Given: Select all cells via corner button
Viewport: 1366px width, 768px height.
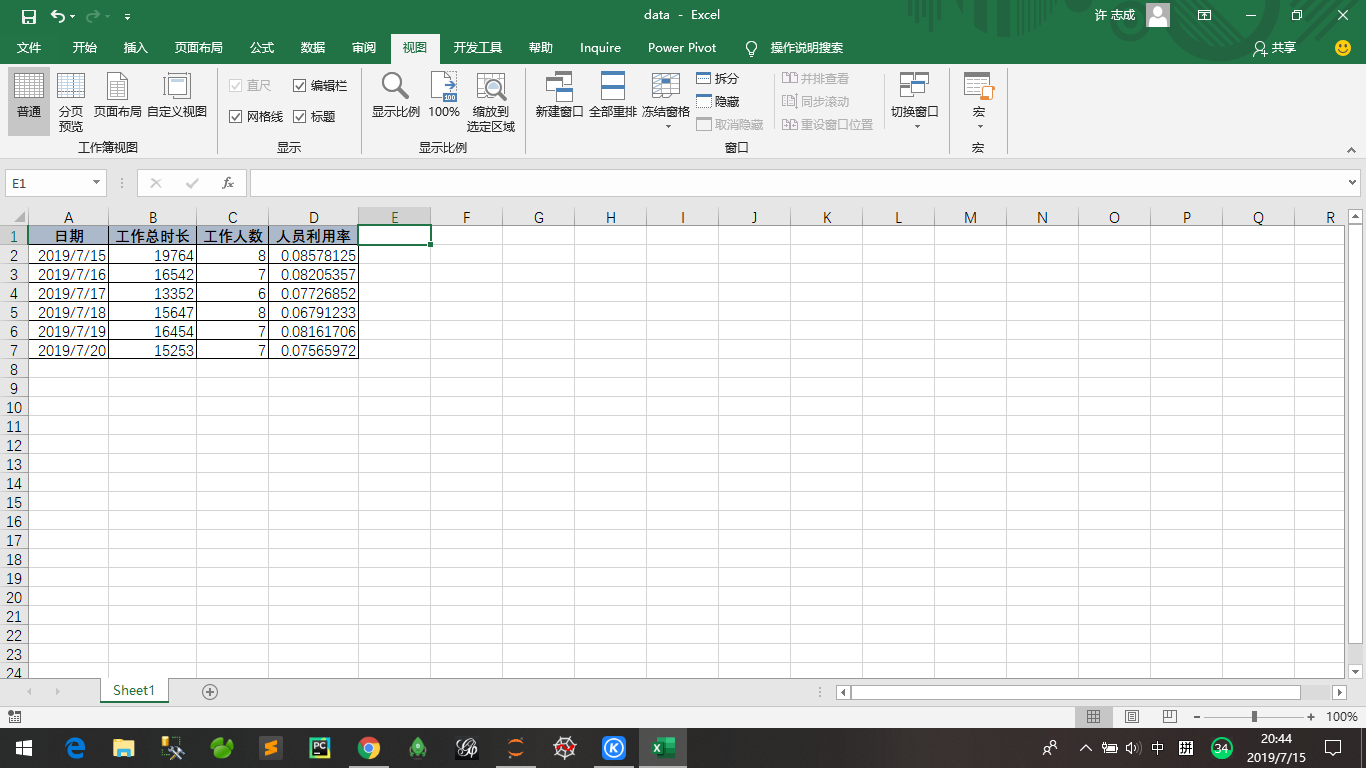Looking at the screenshot, I should (x=14, y=217).
